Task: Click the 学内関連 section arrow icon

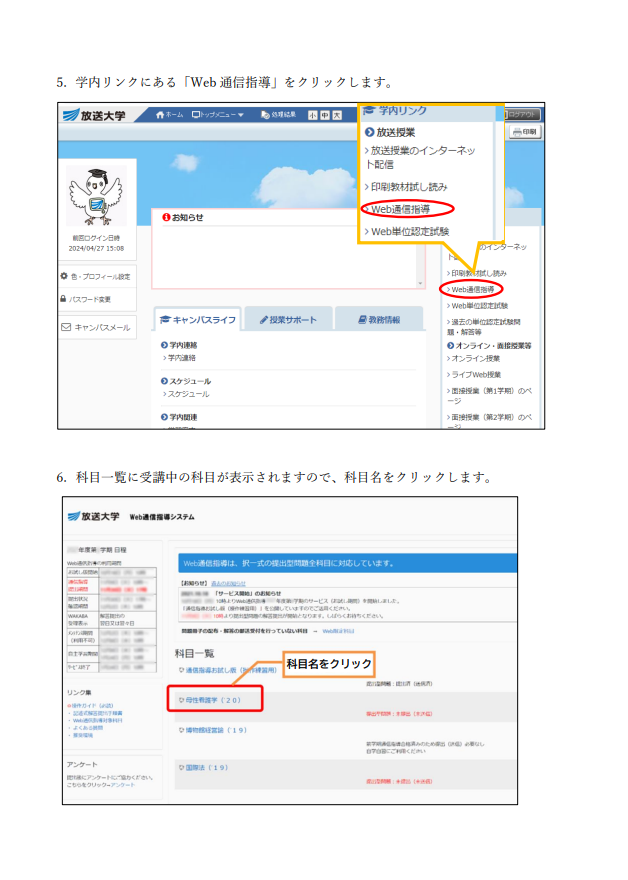Action: tap(164, 417)
